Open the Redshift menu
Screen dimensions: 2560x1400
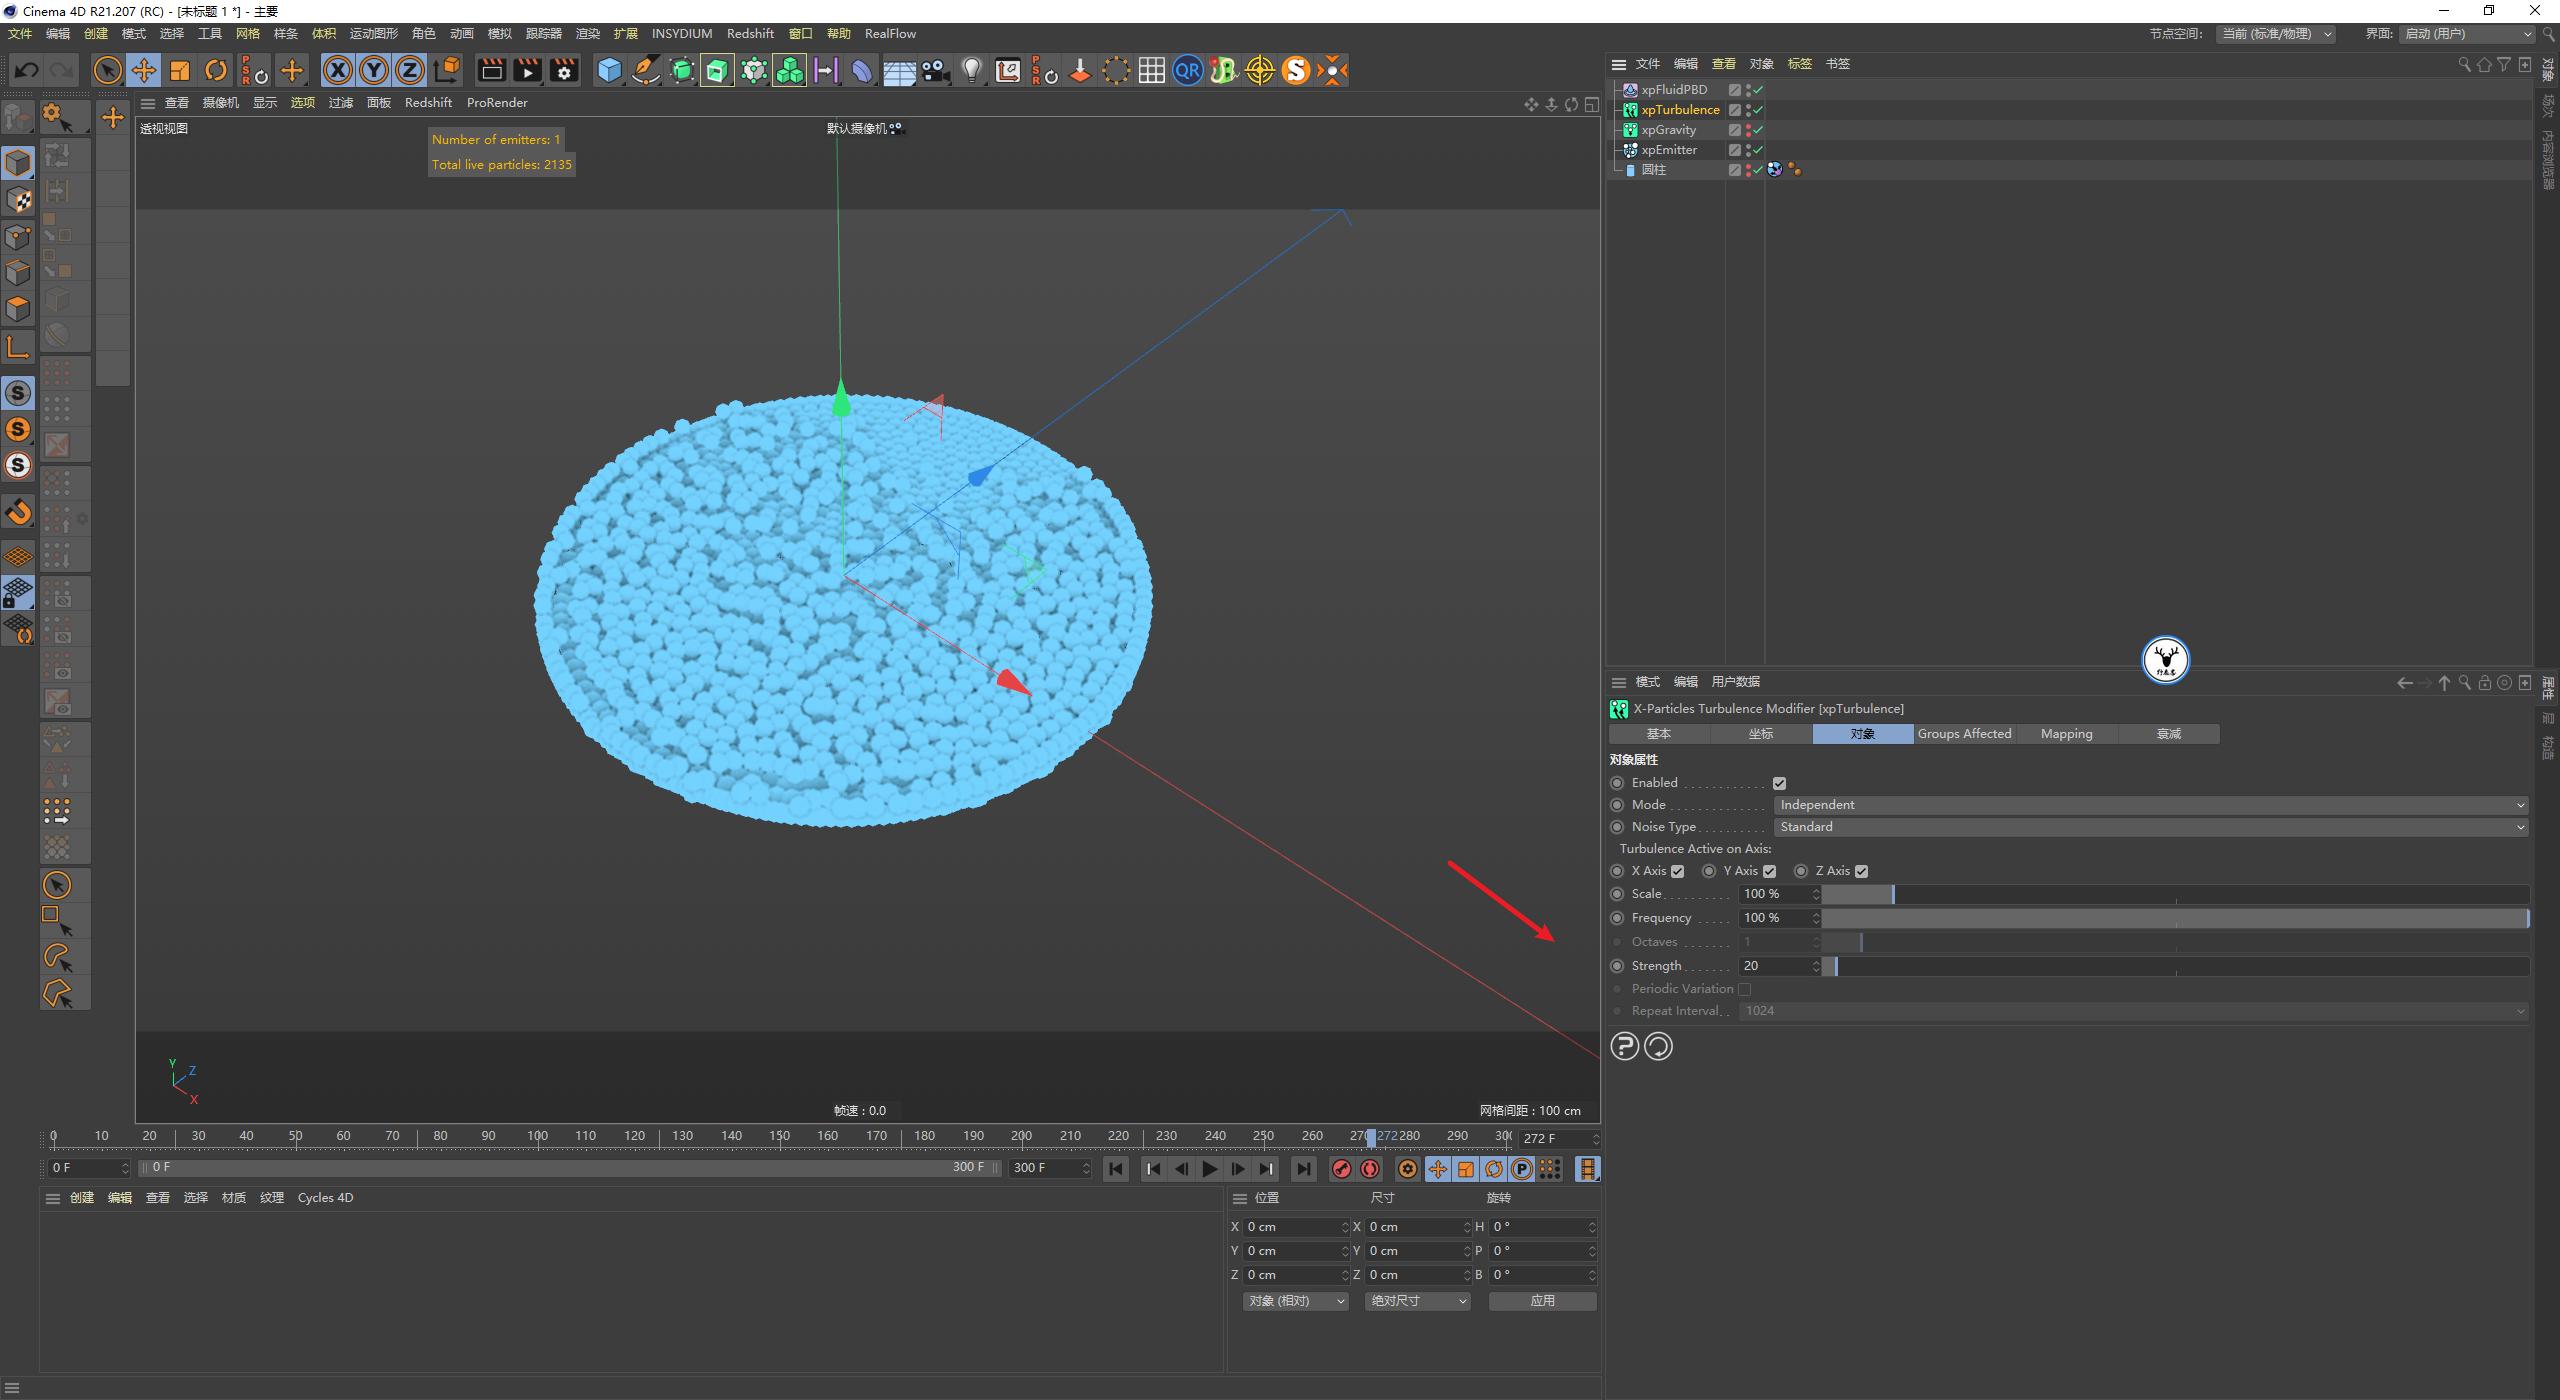[750, 33]
